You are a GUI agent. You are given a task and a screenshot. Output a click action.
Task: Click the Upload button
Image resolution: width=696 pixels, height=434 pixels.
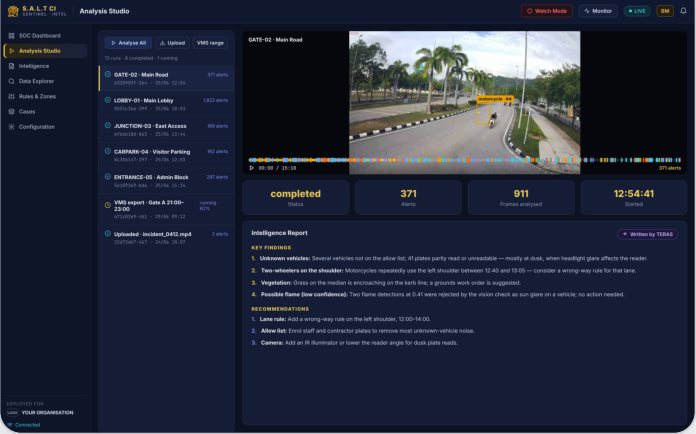tap(172, 43)
